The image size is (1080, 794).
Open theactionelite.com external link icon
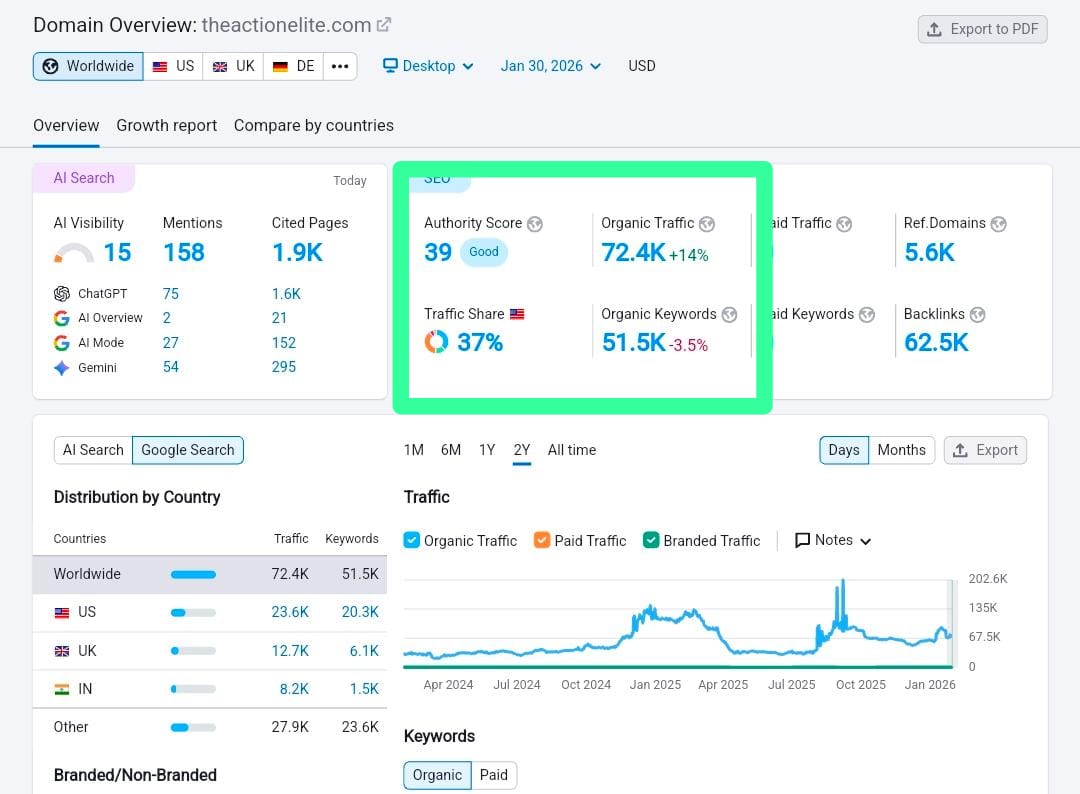[384, 25]
